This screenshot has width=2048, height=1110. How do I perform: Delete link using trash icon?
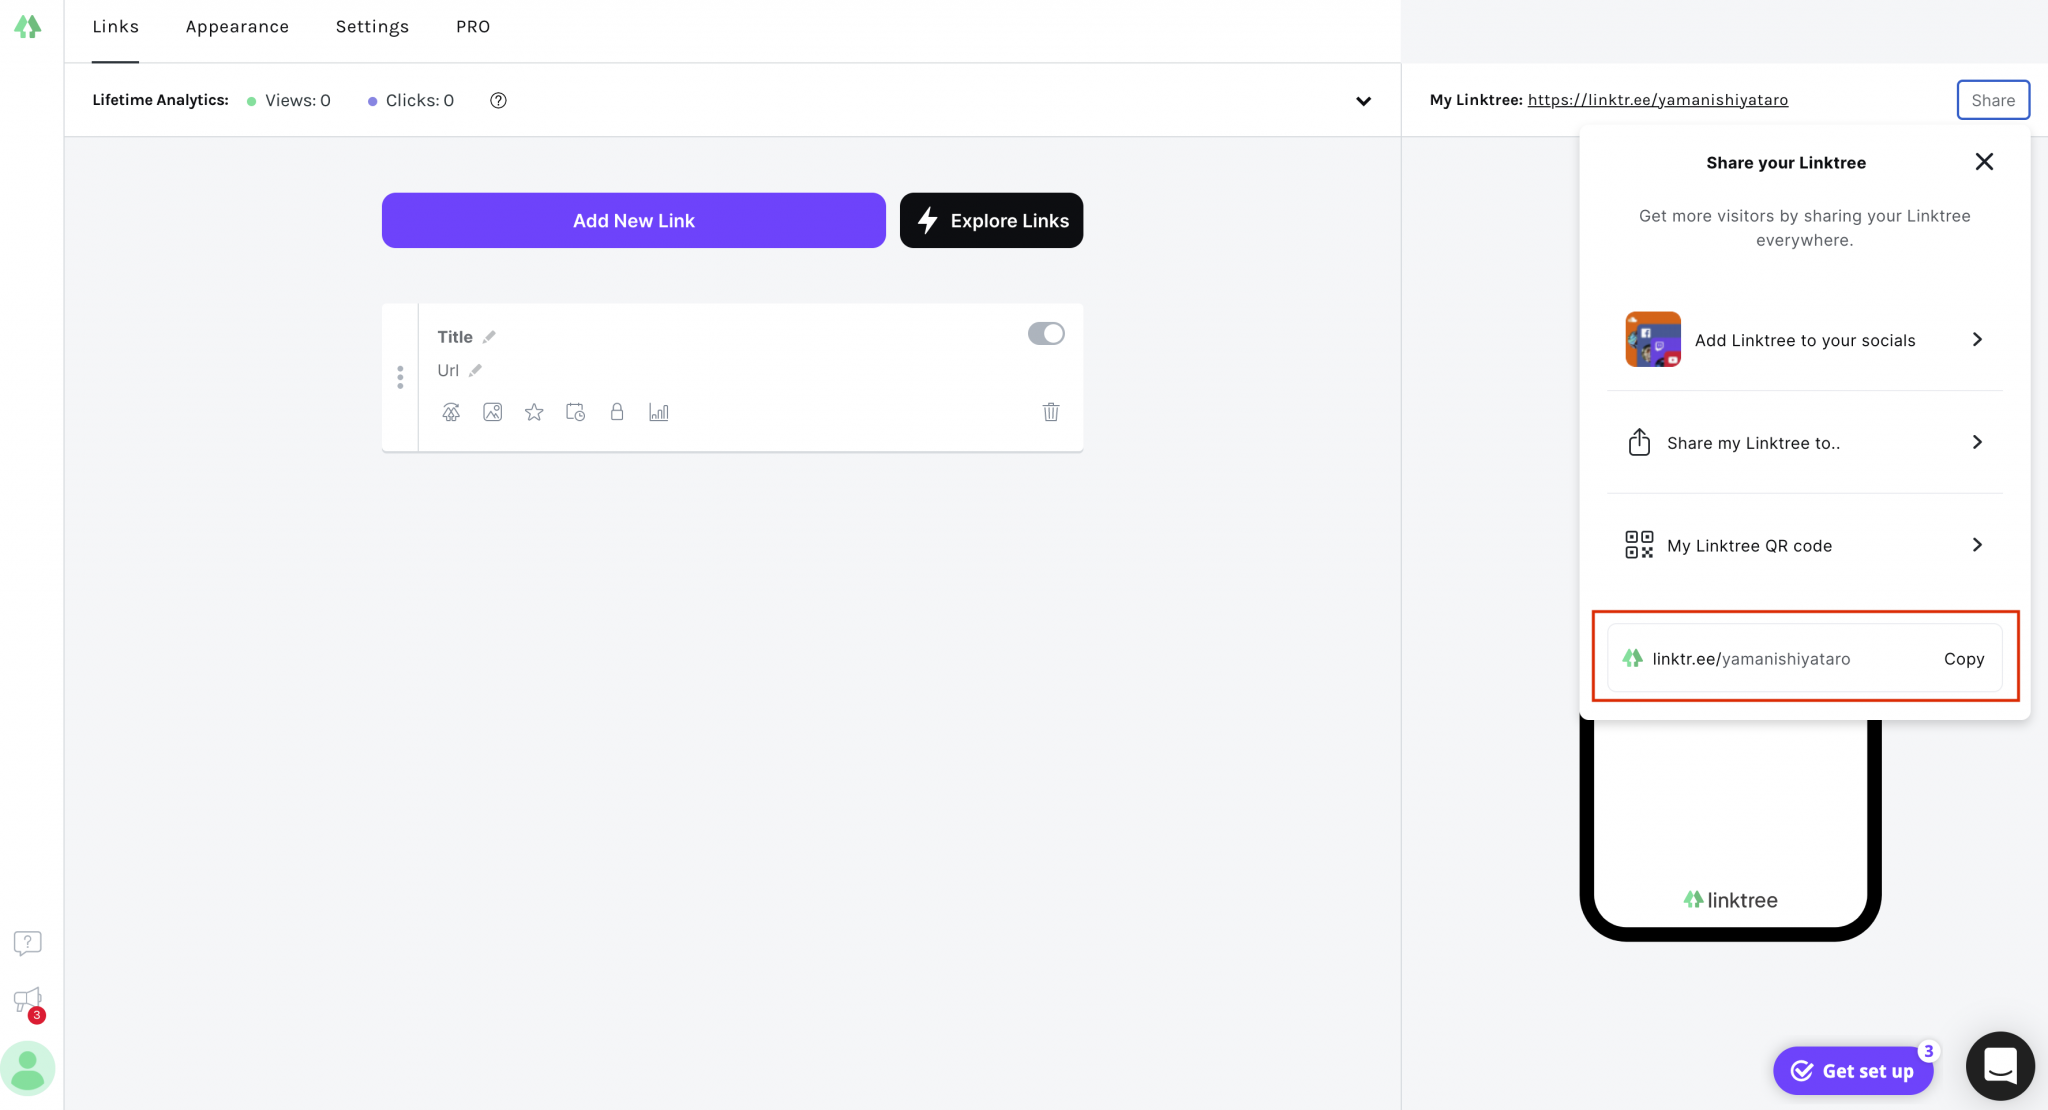click(x=1050, y=412)
